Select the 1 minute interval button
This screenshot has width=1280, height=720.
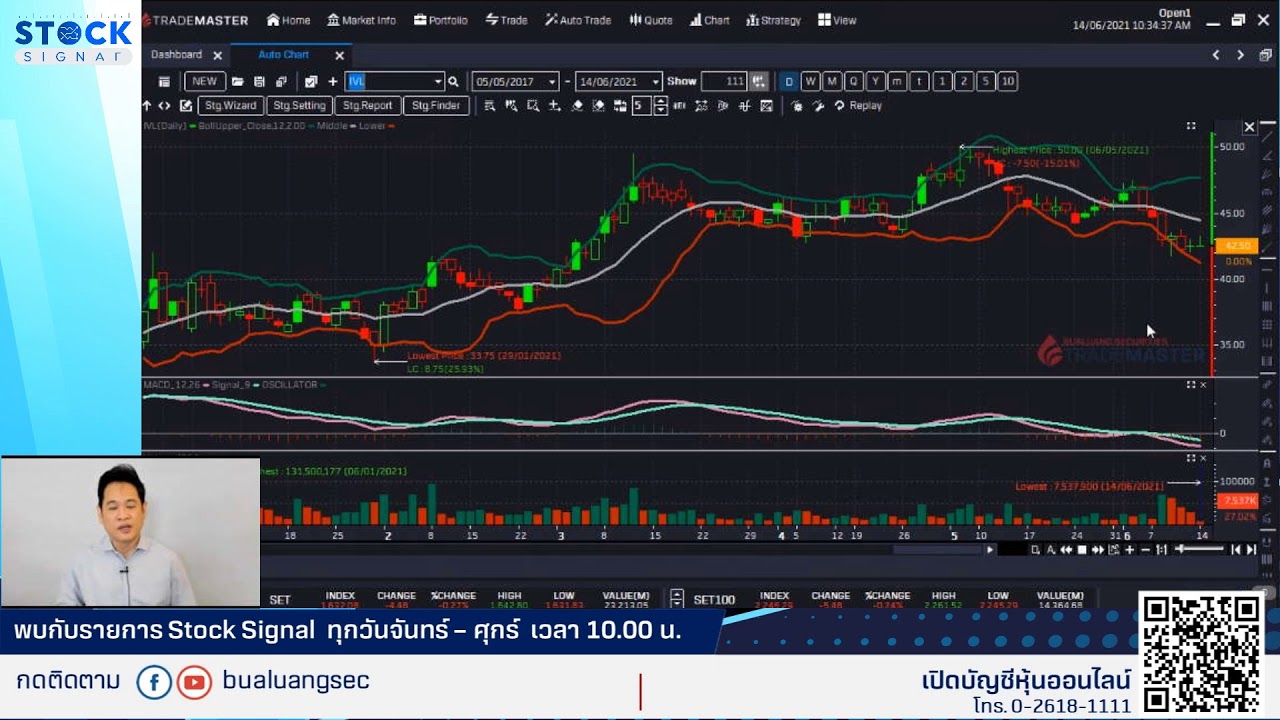click(942, 82)
